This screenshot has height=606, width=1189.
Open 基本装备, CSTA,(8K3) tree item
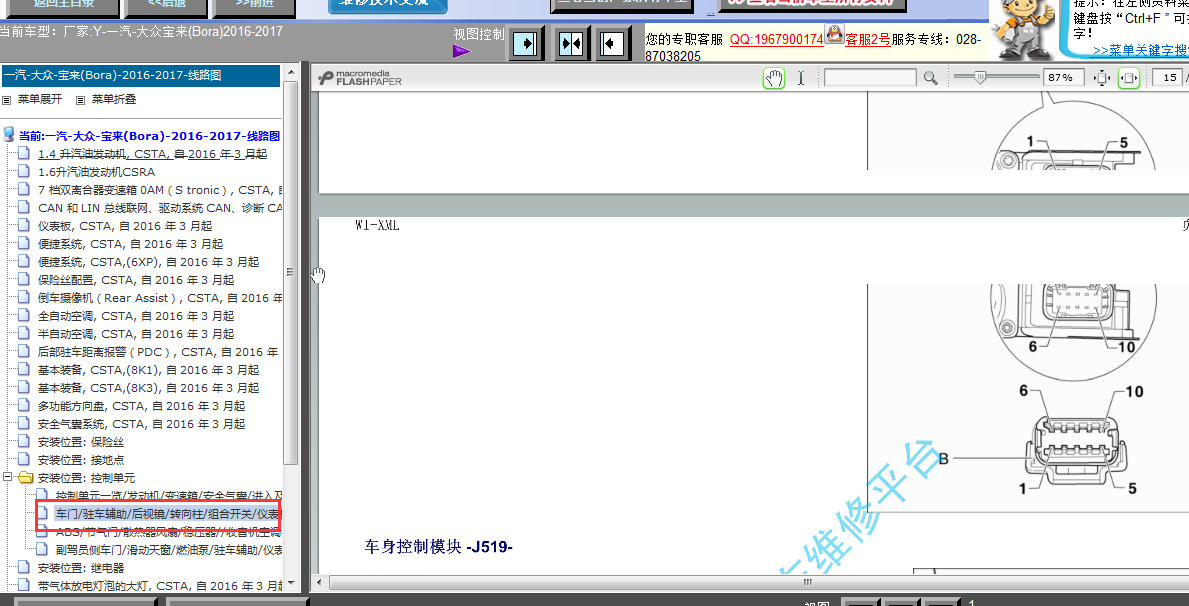[x=149, y=388]
